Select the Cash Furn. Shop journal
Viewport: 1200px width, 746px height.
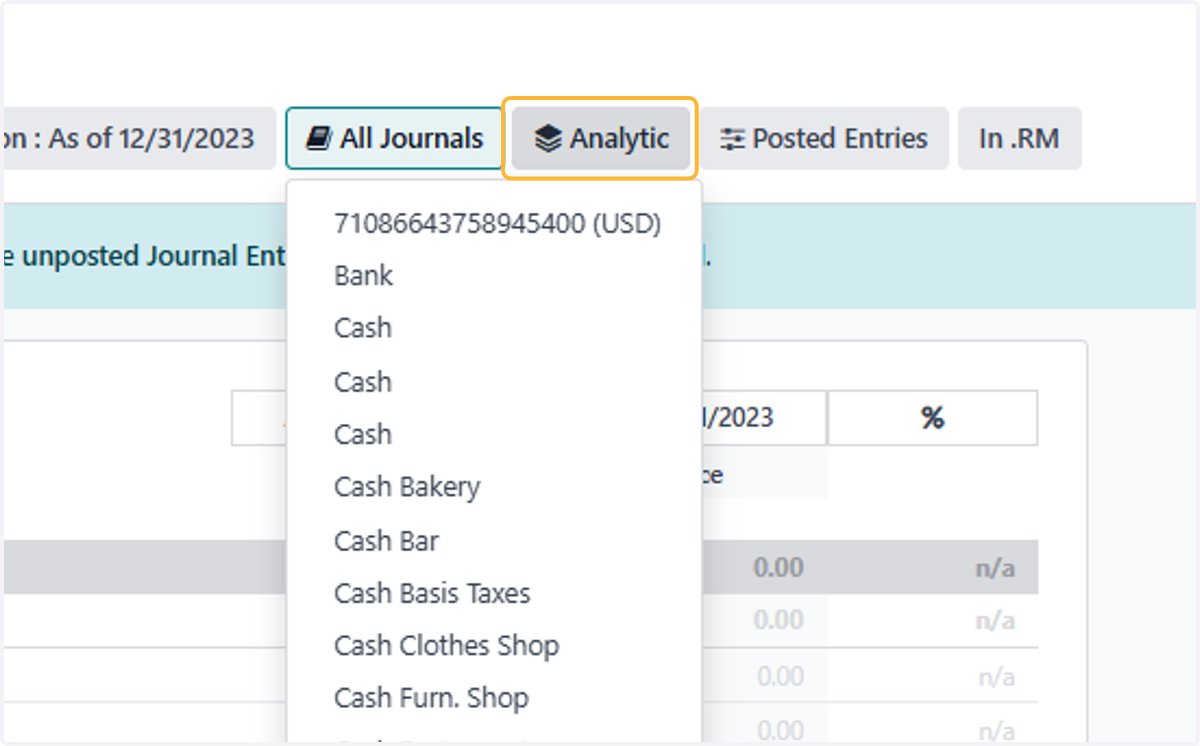point(431,698)
